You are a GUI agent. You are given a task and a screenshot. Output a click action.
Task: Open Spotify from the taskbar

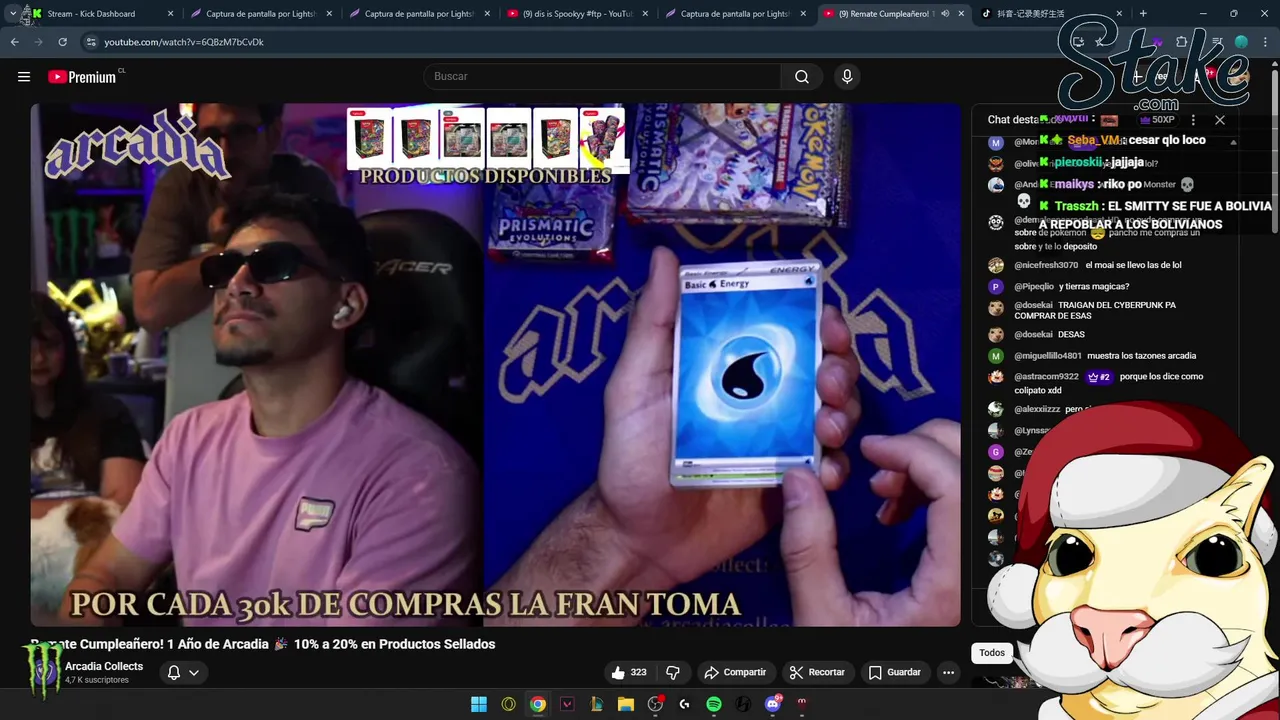coord(714,704)
